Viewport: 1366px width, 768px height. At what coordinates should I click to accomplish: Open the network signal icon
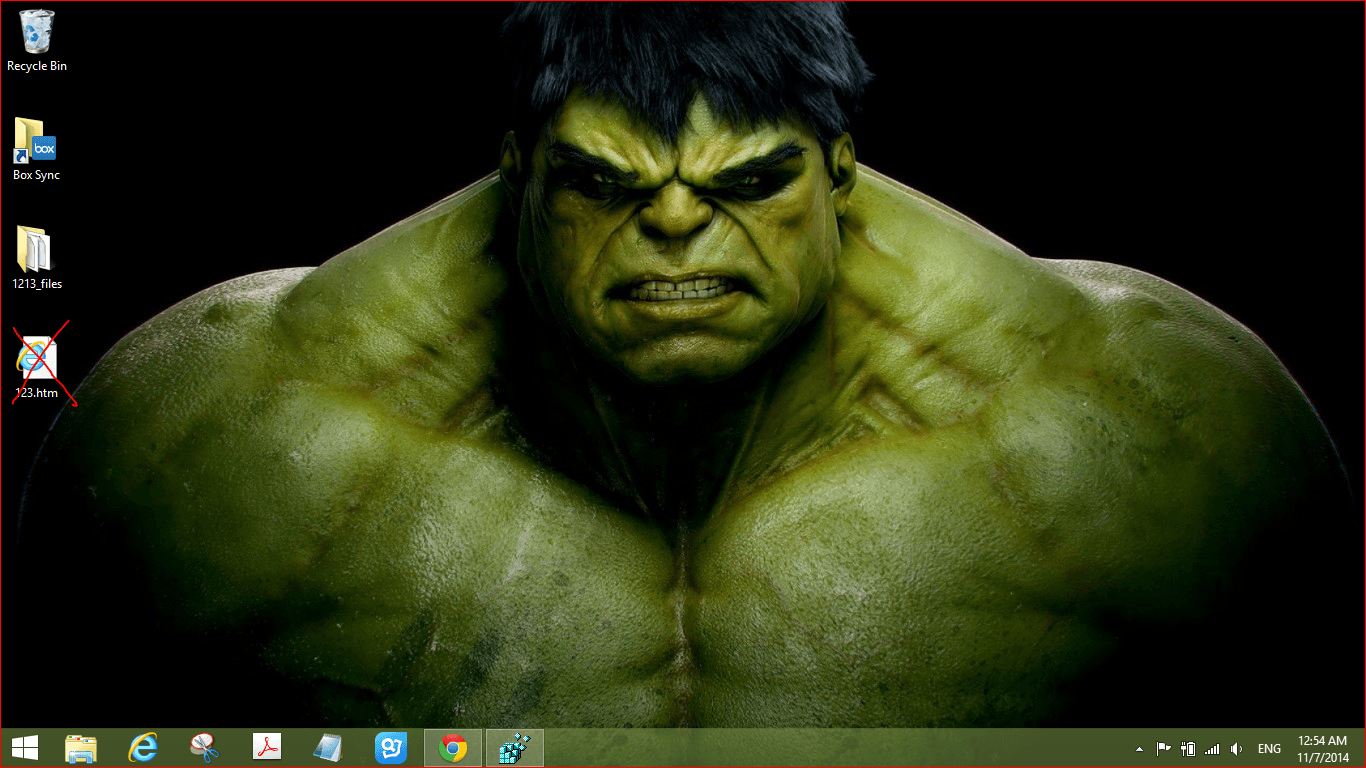coord(1212,748)
